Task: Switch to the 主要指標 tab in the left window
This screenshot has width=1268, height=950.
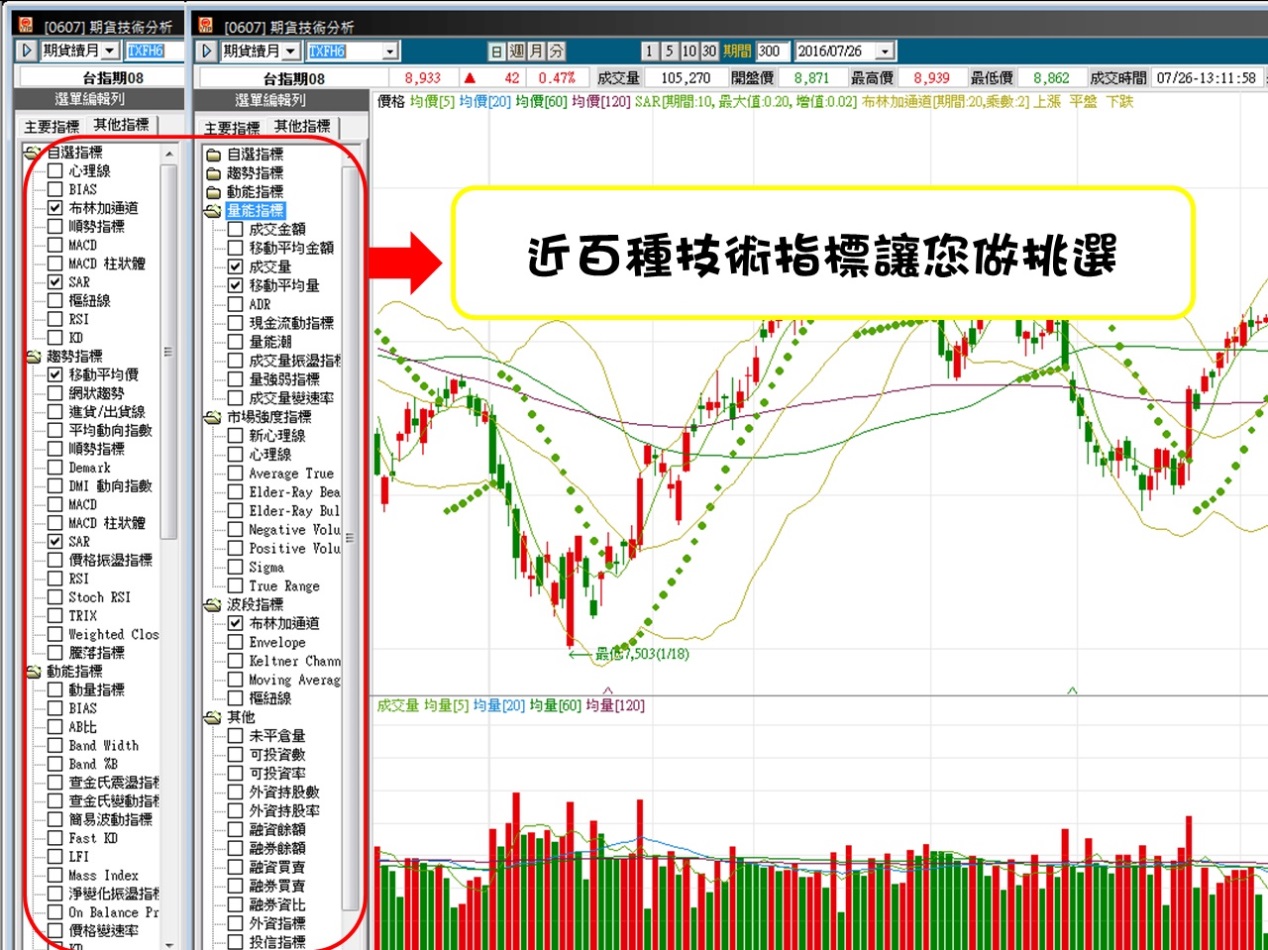Action: coord(51,127)
